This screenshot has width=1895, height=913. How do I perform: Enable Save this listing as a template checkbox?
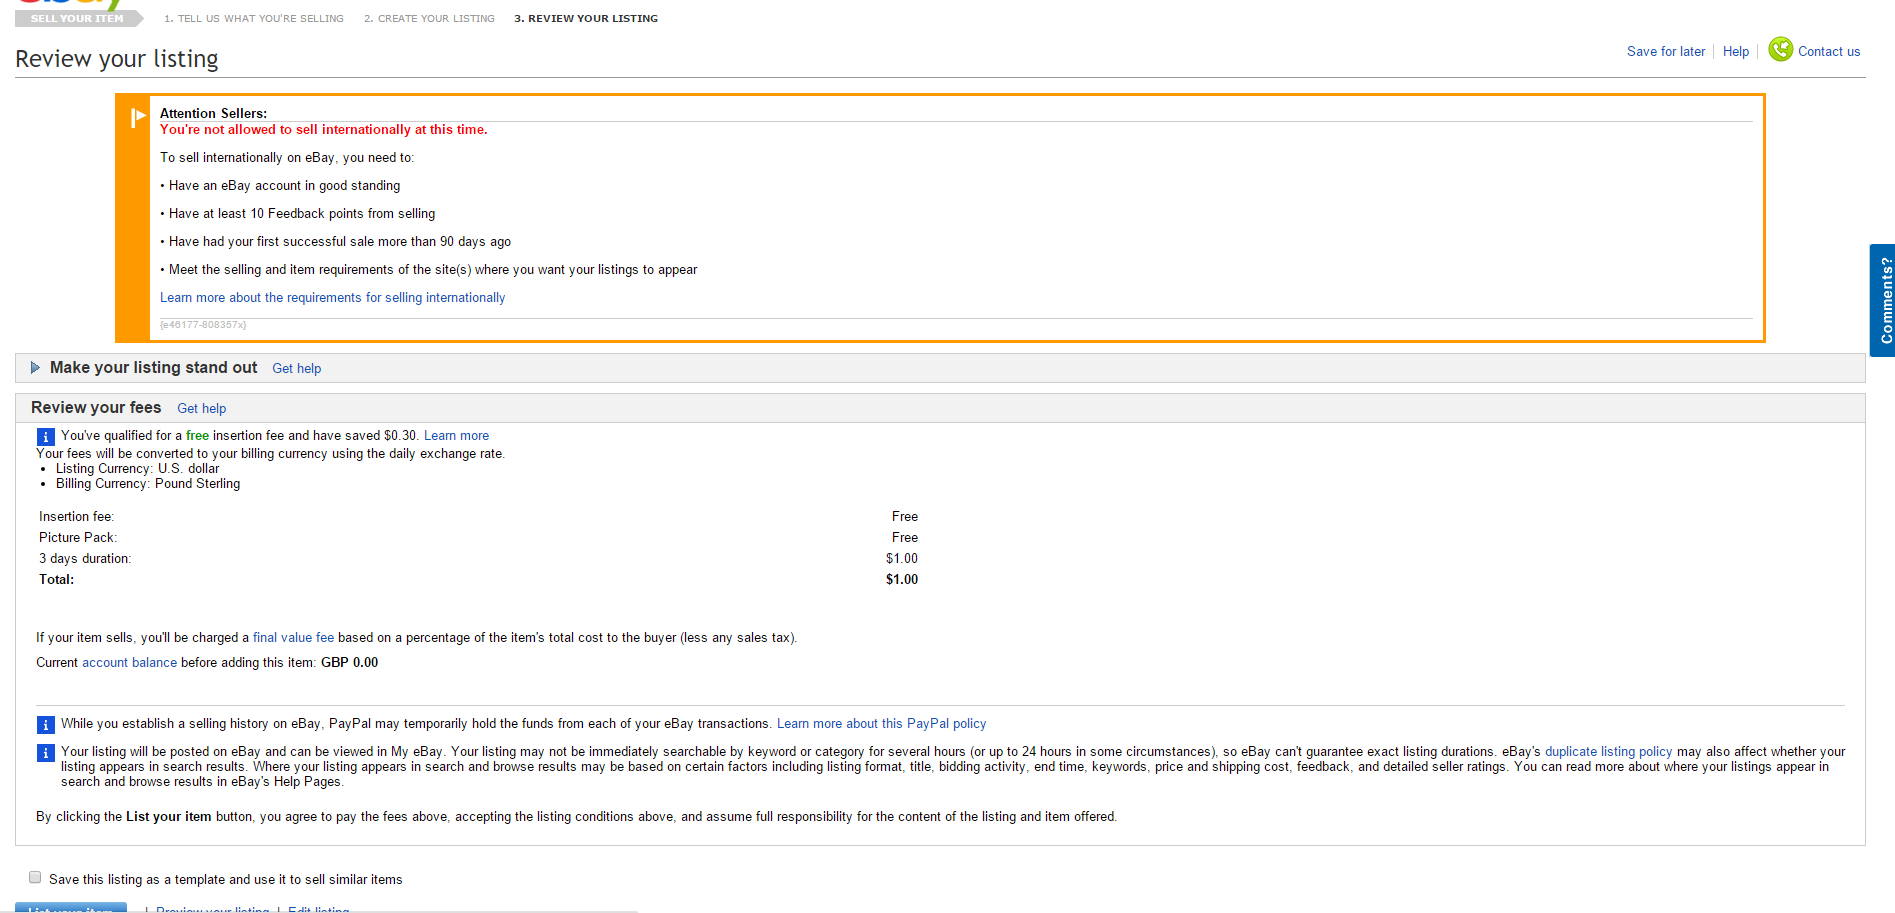(x=35, y=877)
